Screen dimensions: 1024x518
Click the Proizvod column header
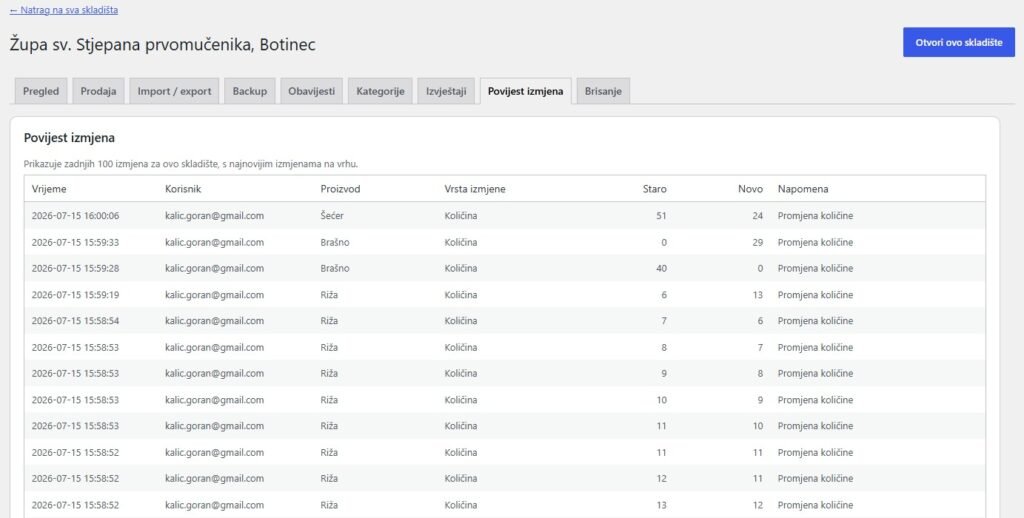(x=340, y=189)
